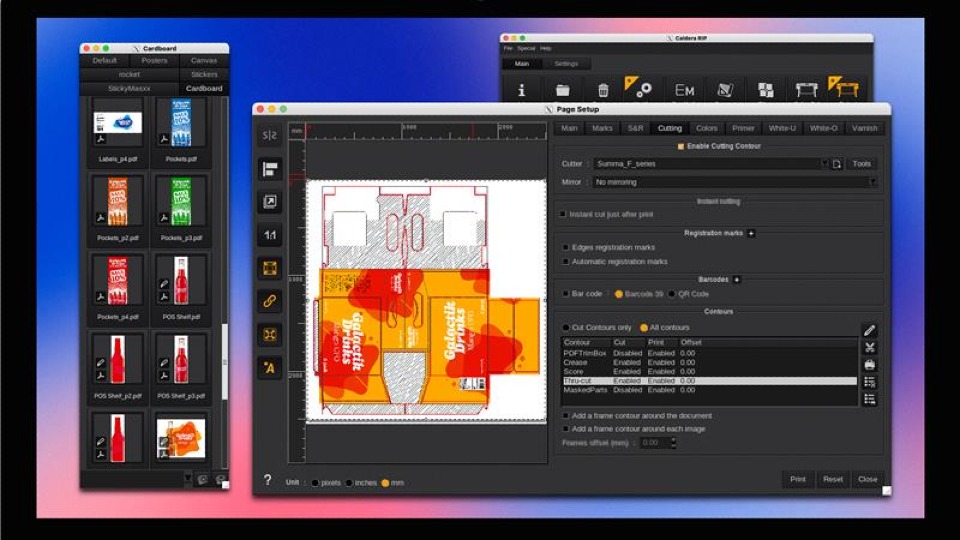The image size is (960, 540).
Task: Click the info icon in Caldera RIP toolbar
Action: click(x=521, y=90)
